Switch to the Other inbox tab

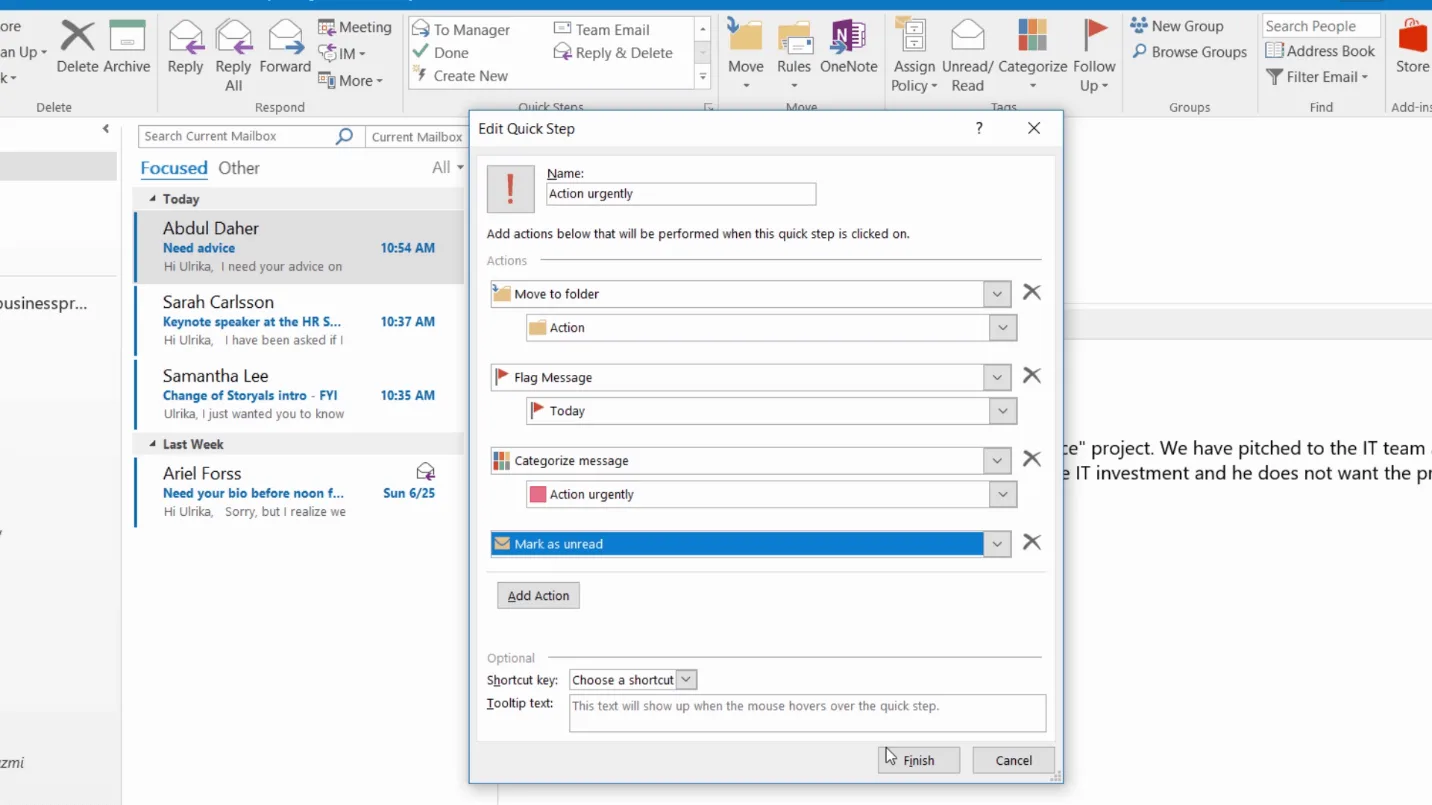coord(239,168)
